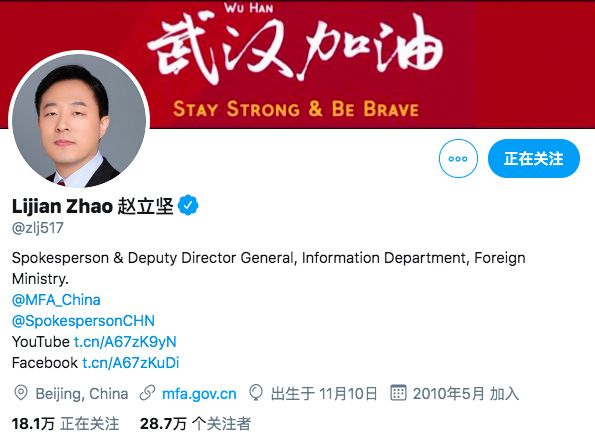Open the three-dot more options button
Screen dimensions: 595x438
(x=458, y=159)
